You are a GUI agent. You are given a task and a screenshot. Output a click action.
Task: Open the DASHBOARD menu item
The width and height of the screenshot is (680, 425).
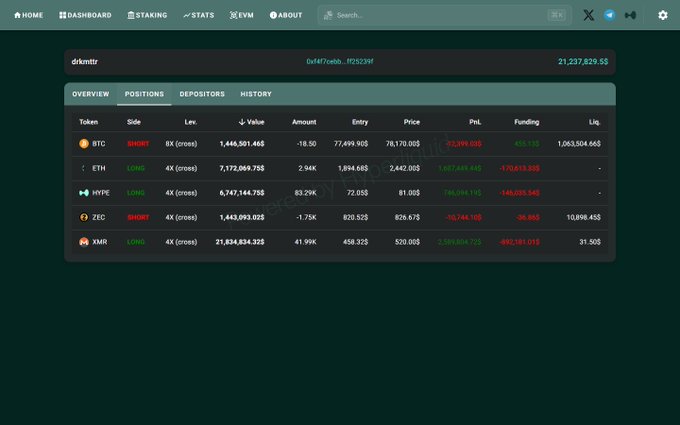click(85, 15)
